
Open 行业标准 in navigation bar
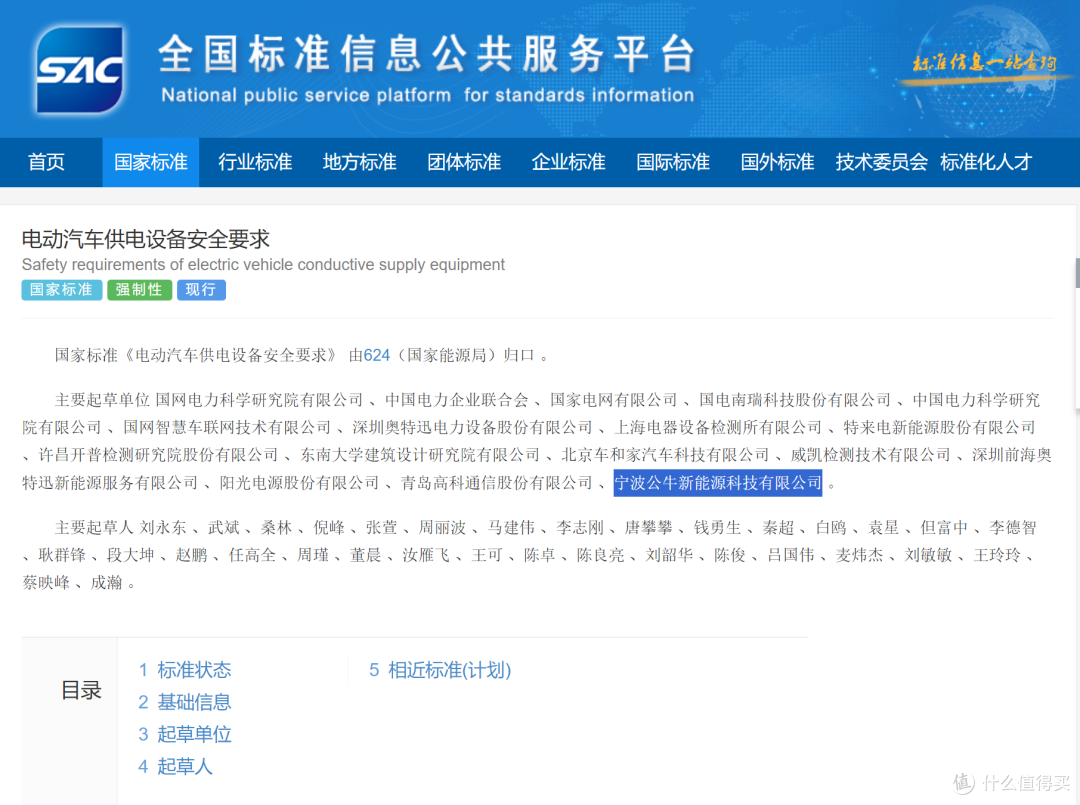pos(255,162)
